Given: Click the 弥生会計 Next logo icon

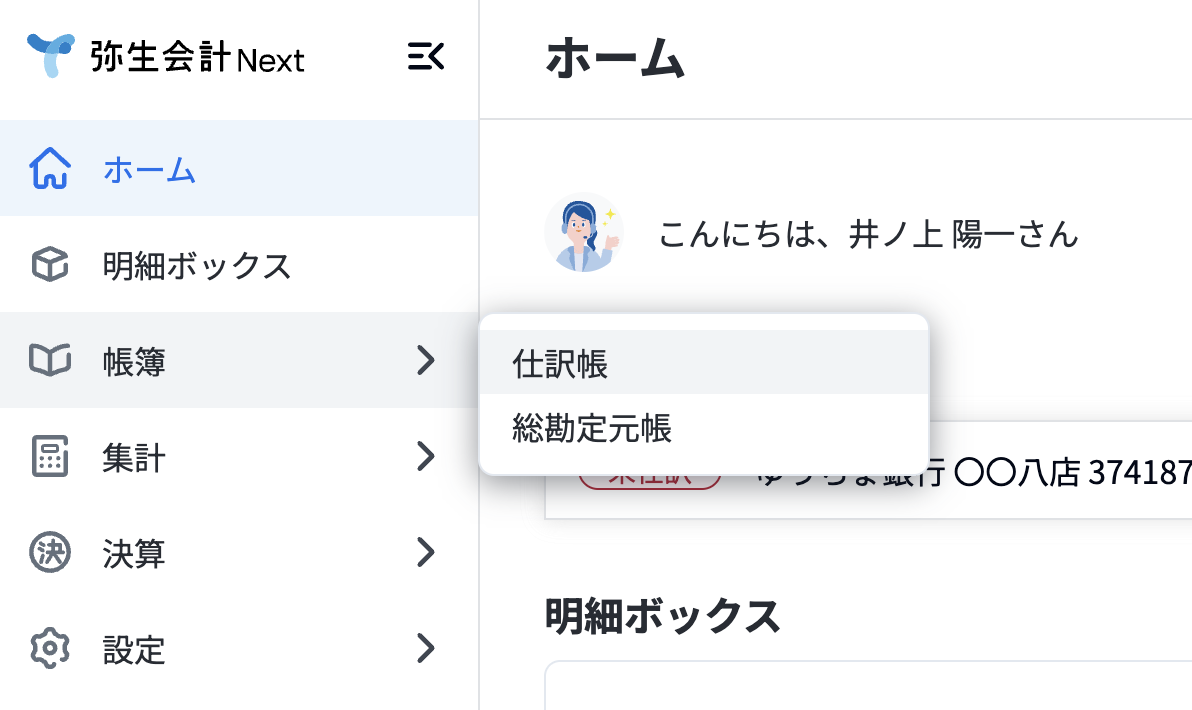Looking at the screenshot, I should [x=50, y=55].
